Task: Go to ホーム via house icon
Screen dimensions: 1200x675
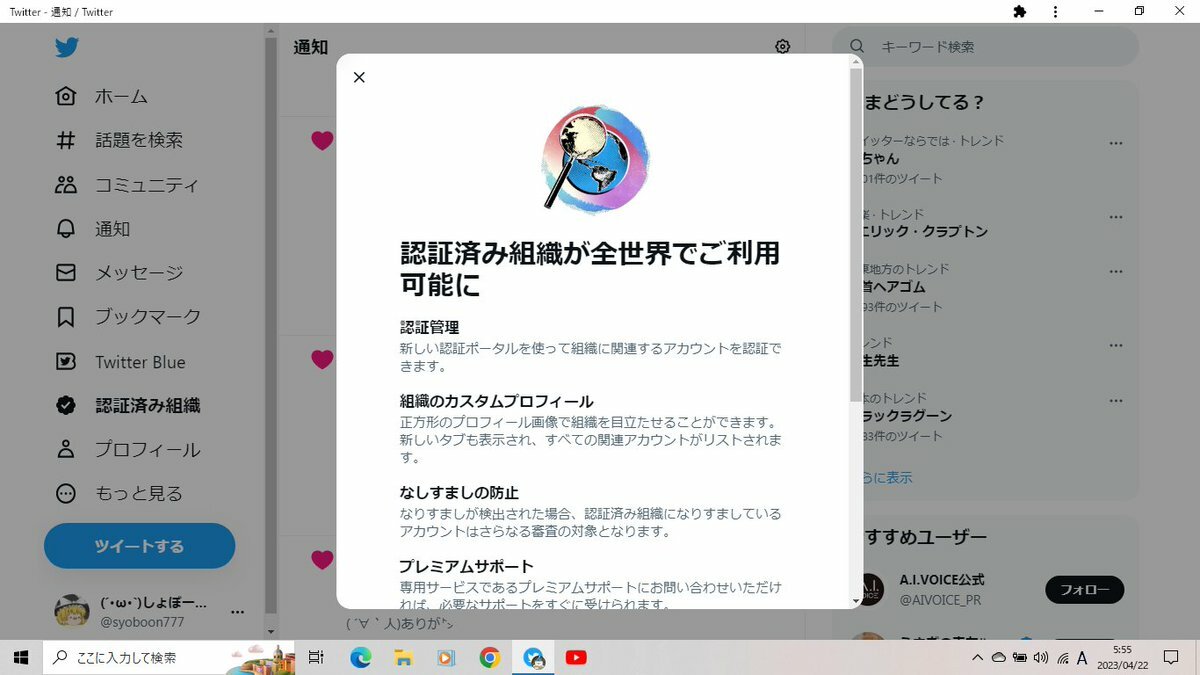Action: coord(66,96)
